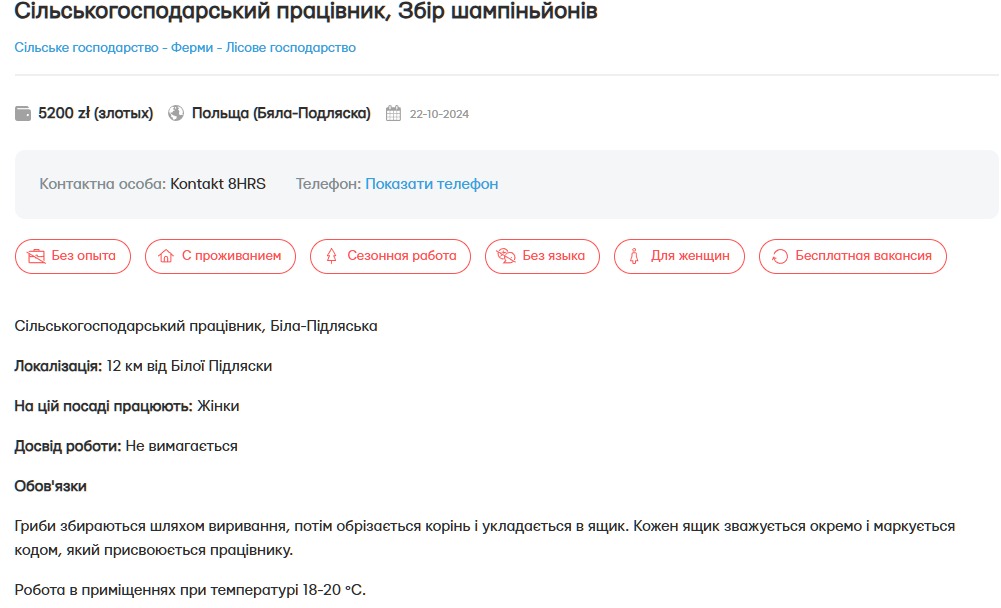
Task: Click the circular arrow icon in Бесплатная вакансия tag
Action: [778, 256]
